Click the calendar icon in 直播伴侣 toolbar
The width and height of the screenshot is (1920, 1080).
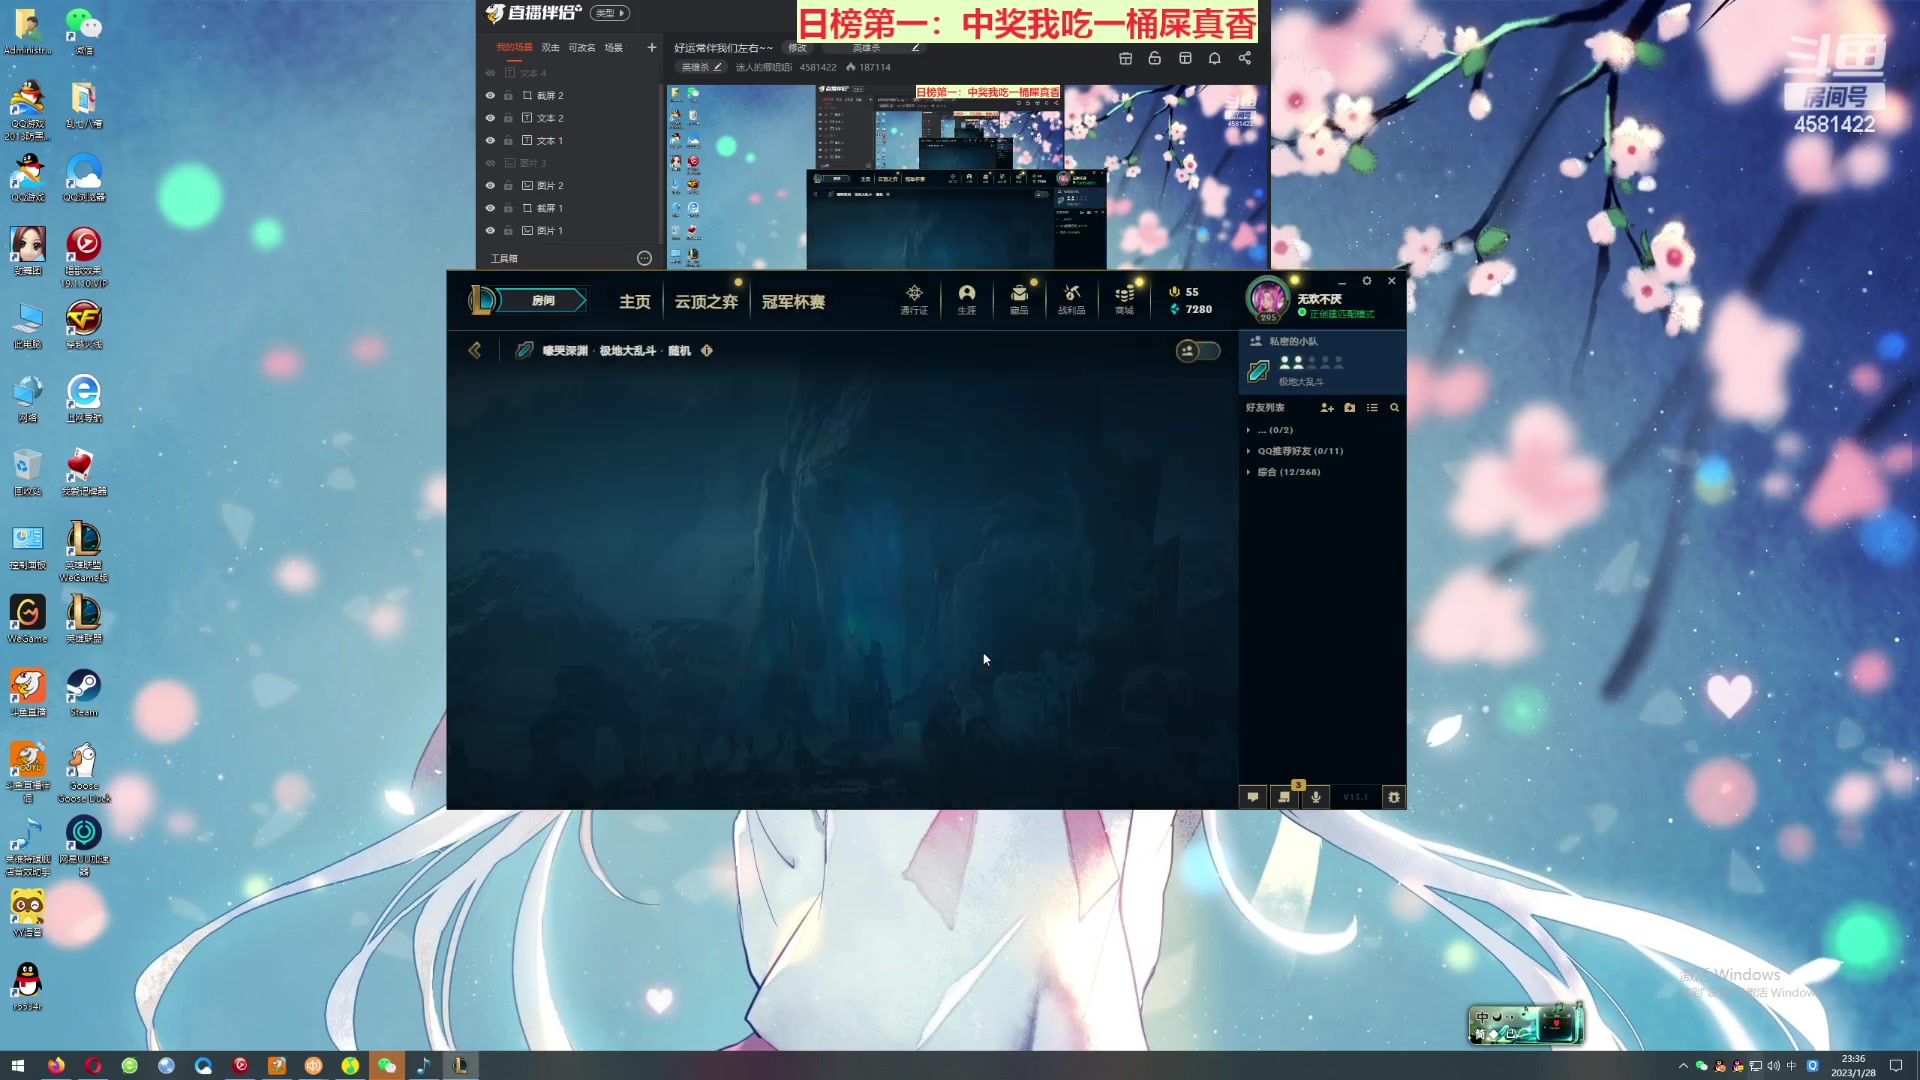pos(1125,58)
